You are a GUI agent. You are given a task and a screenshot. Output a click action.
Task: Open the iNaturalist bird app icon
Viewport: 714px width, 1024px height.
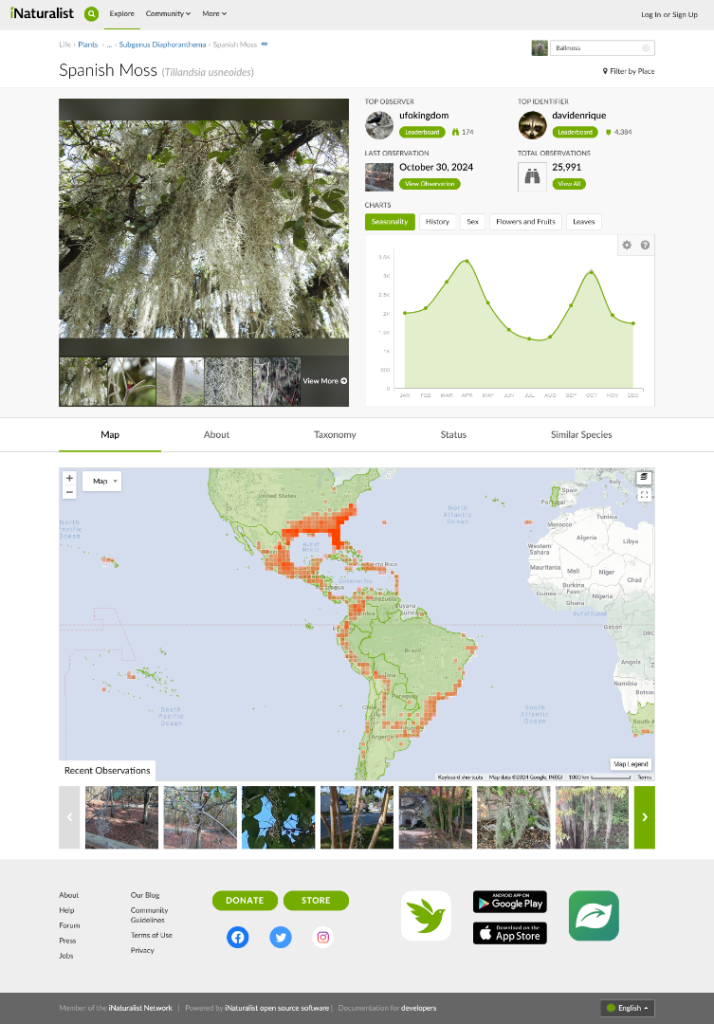[426, 916]
